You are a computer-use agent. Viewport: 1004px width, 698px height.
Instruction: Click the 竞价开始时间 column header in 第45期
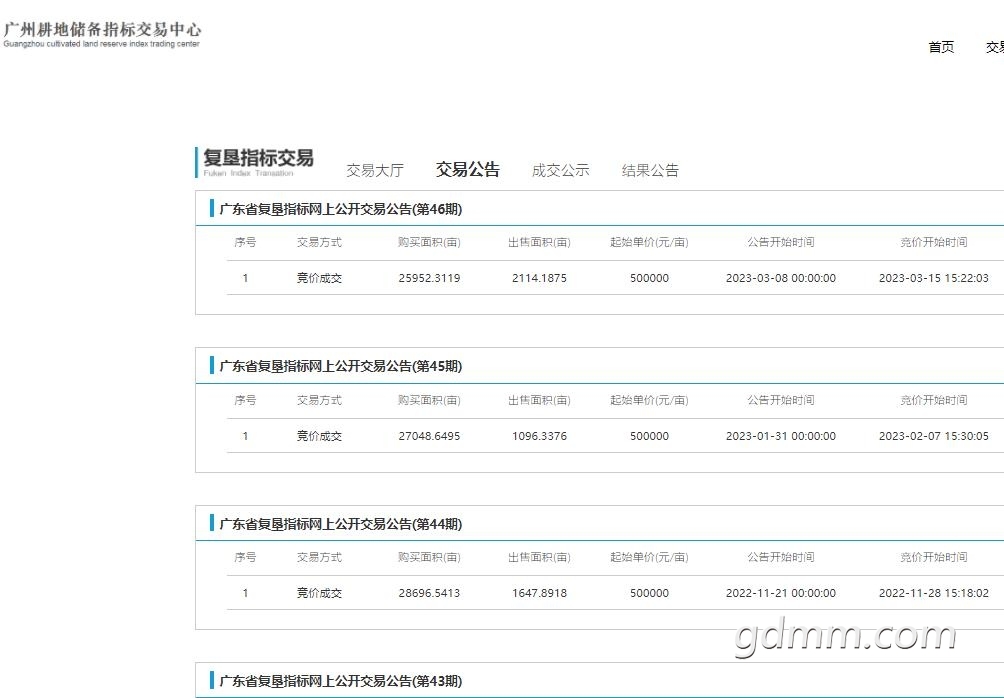[x=934, y=400]
